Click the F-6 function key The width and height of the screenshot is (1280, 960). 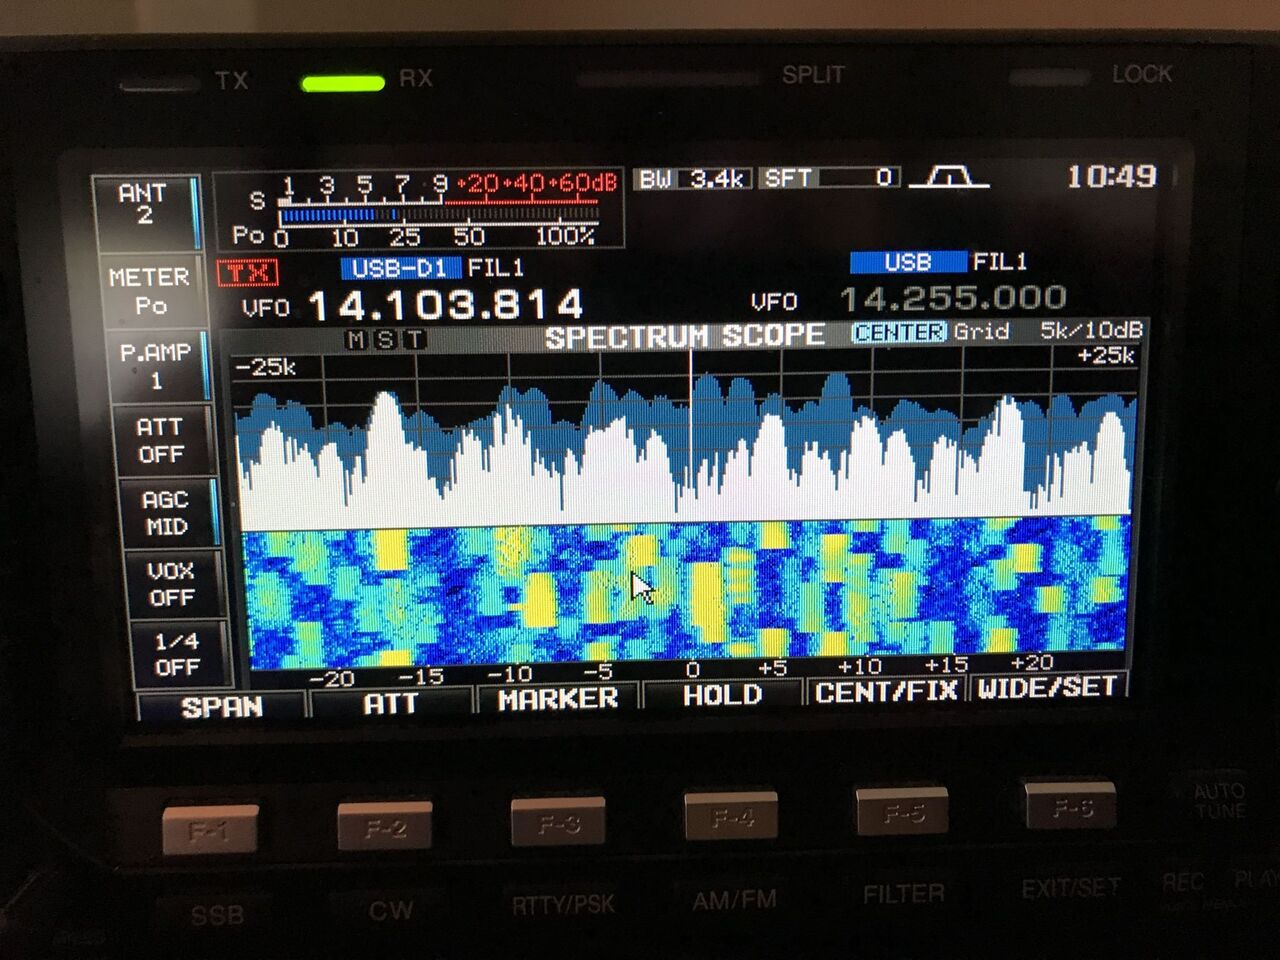(x=1071, y=806)
